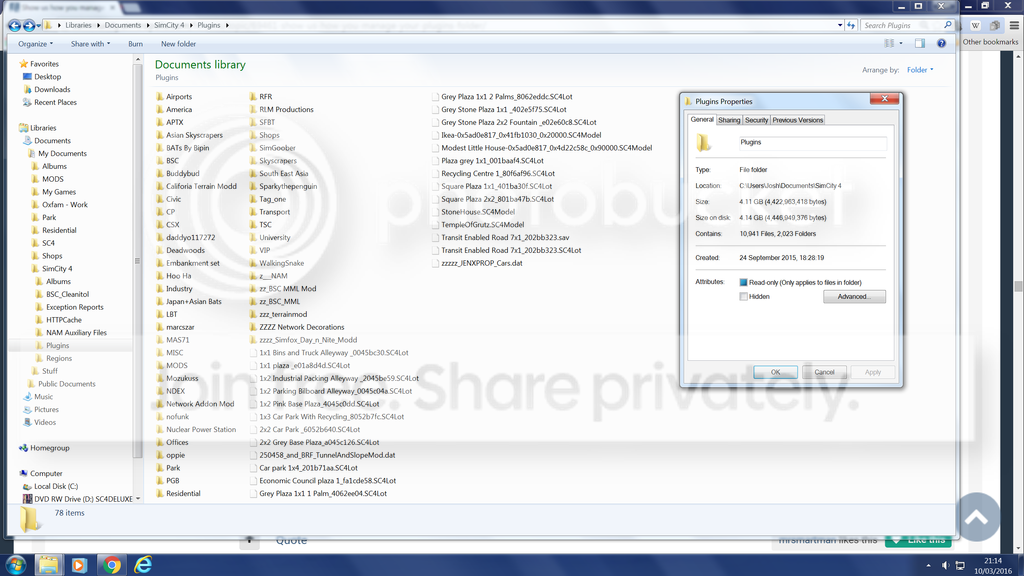Expand the Plugins breadcrumb arrow

click(x=227, y=25)
